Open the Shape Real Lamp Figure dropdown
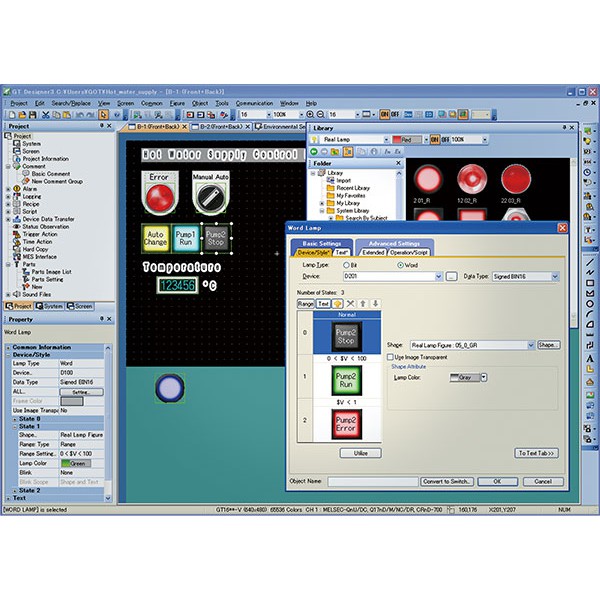The width and height of the screenshot is (600, 600). click(x=531, y=345)
